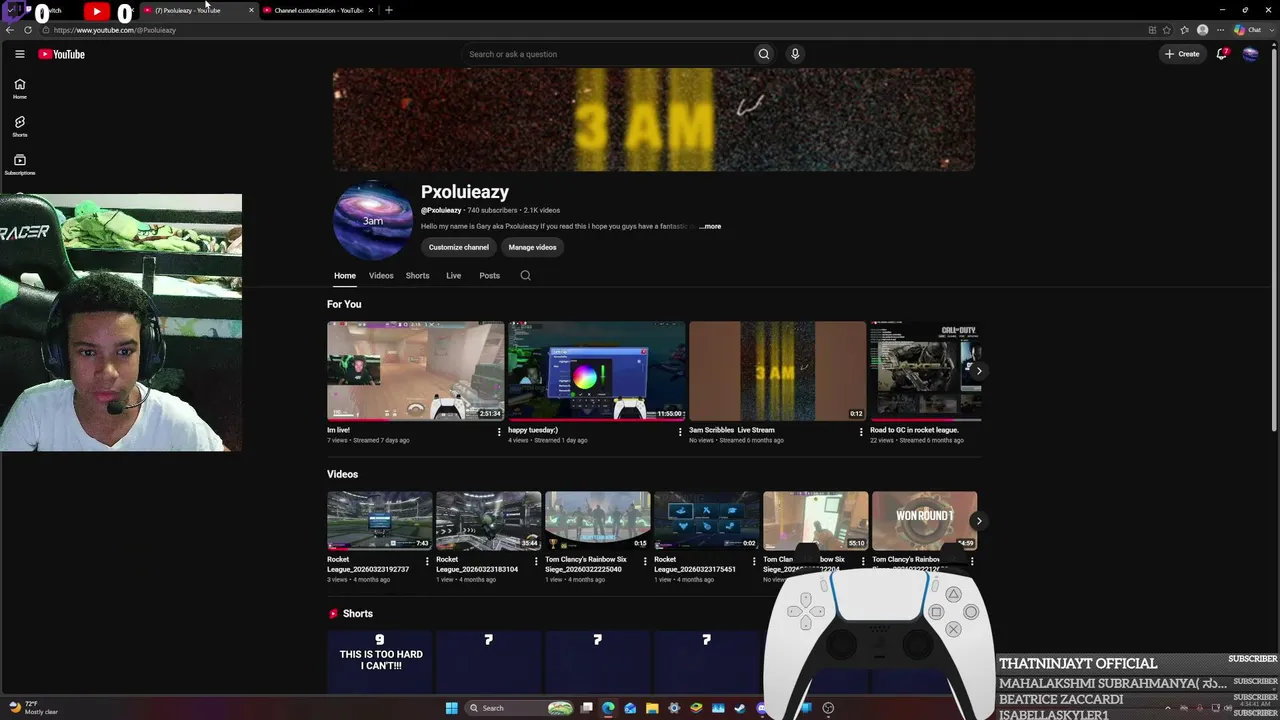Show next For You videos arrow
The height and width of the screenshot is (720, 1280).
coord(978,371)
